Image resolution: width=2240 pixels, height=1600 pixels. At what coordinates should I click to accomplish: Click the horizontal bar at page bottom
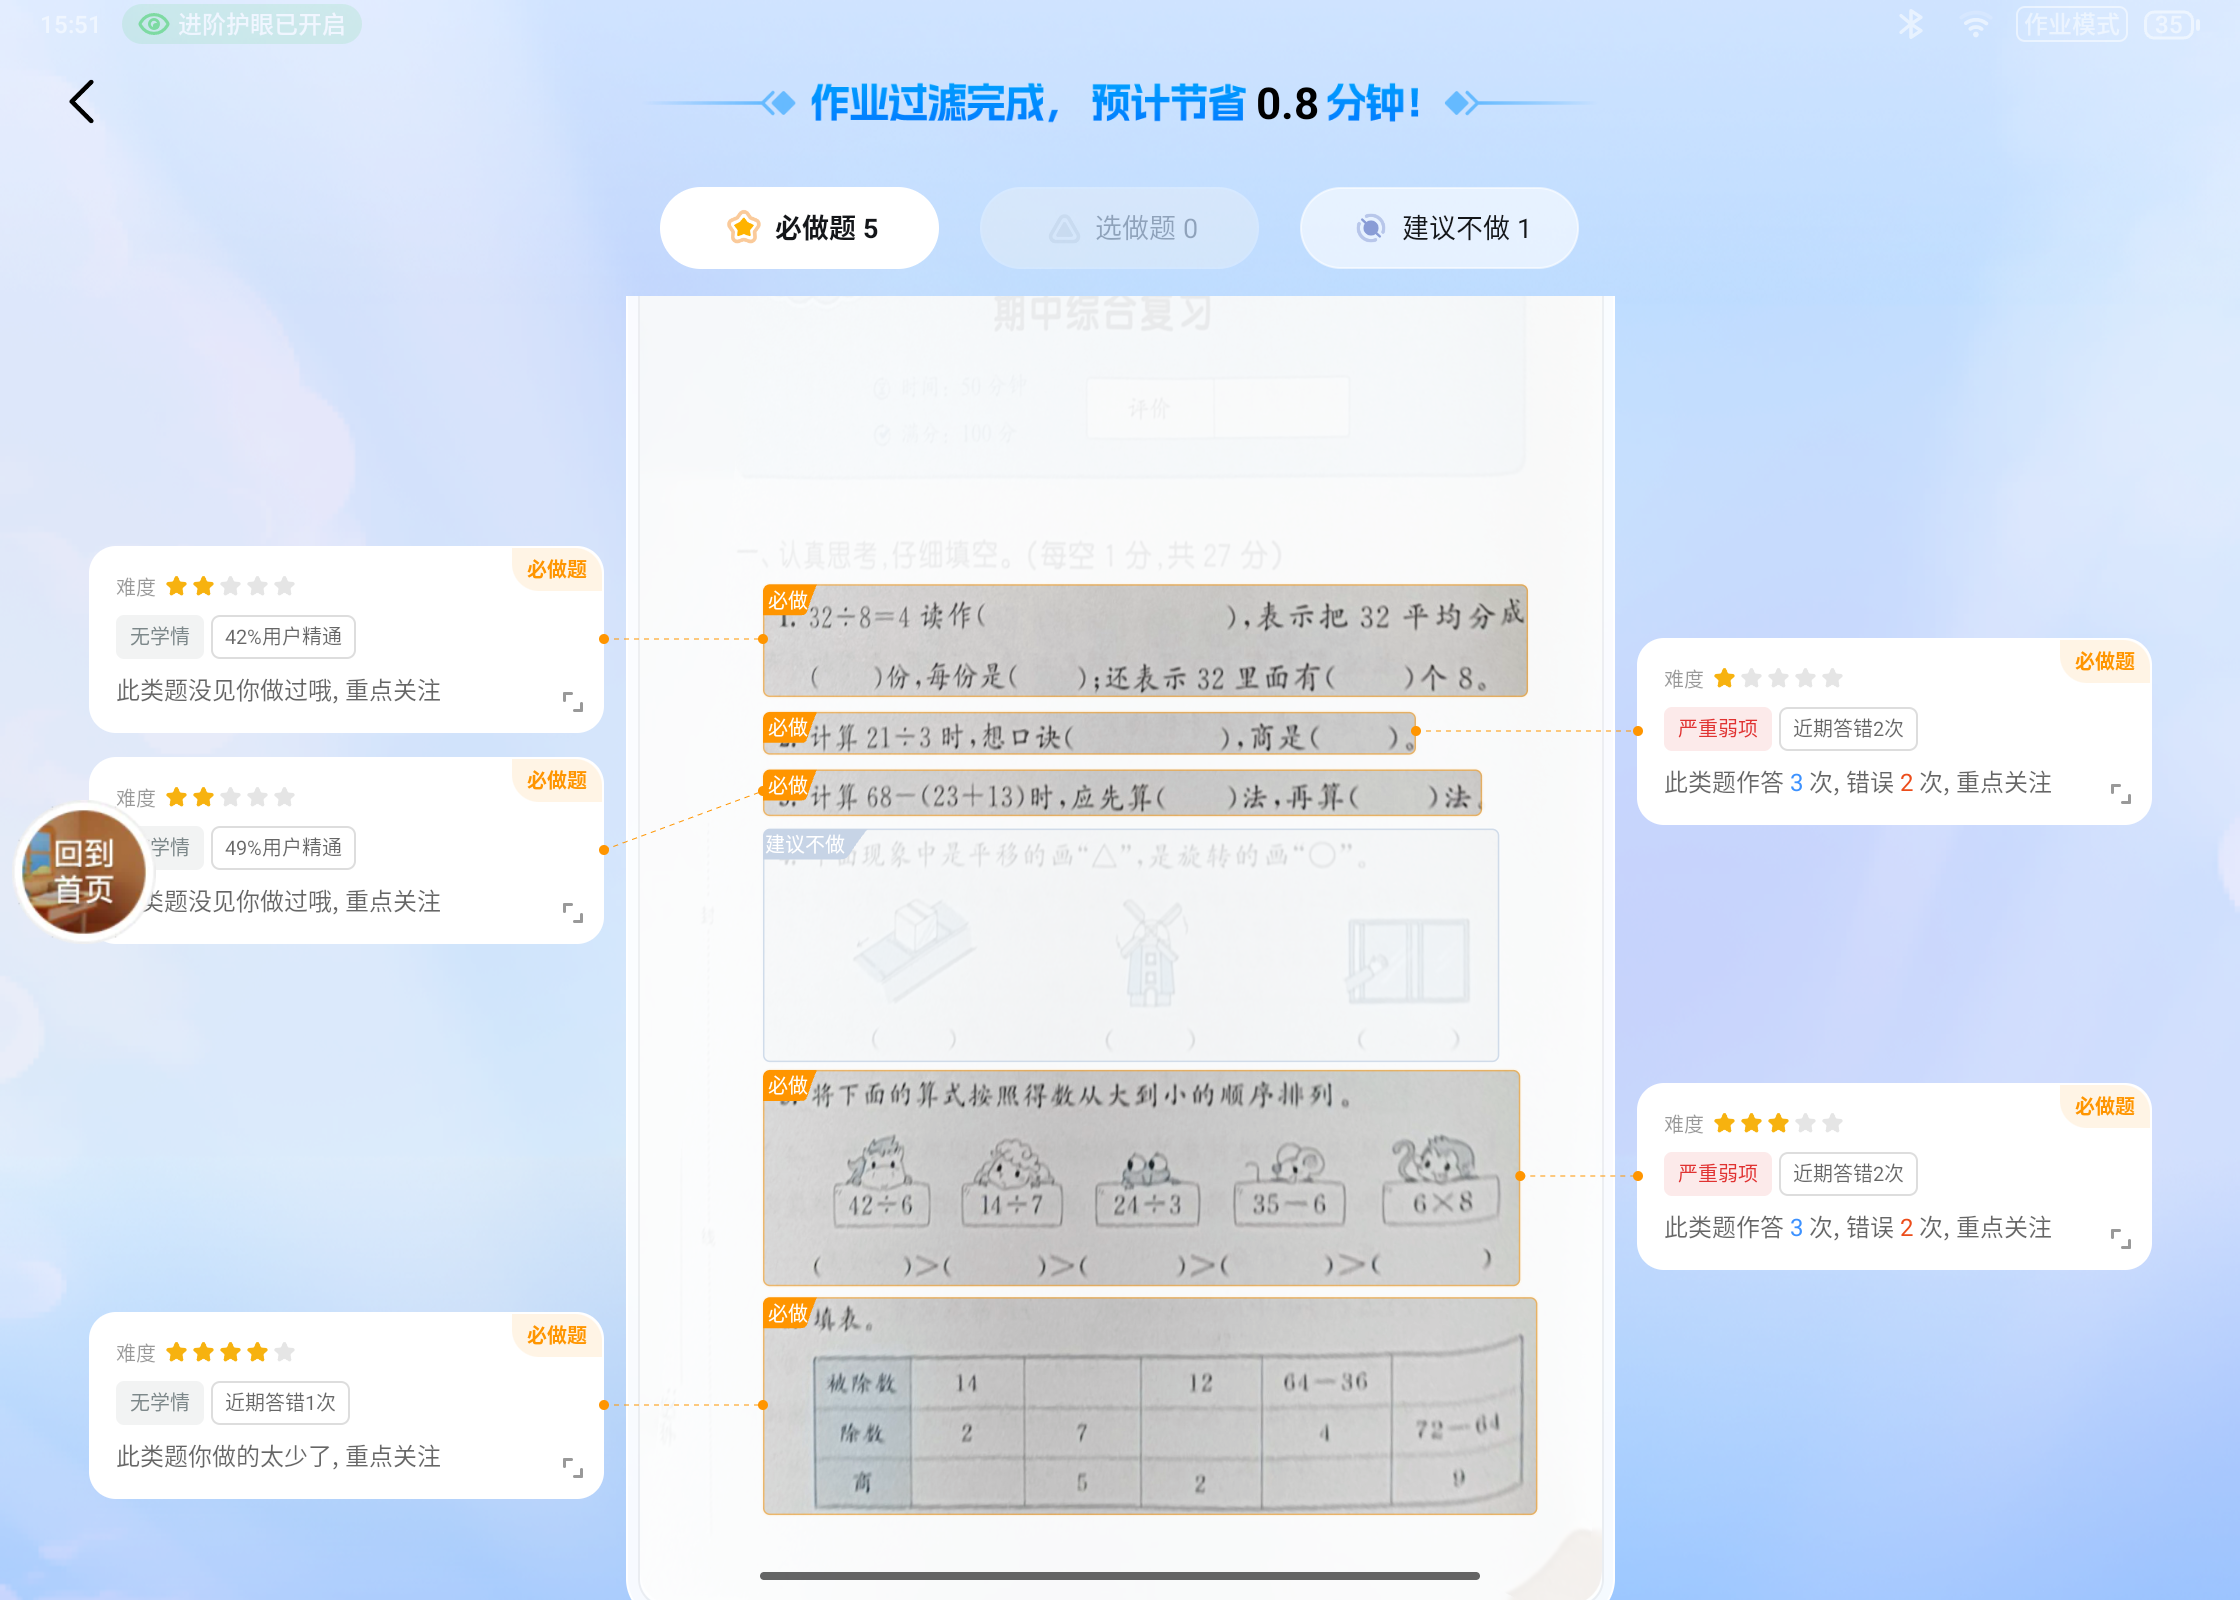[x=1120, y=1576]
